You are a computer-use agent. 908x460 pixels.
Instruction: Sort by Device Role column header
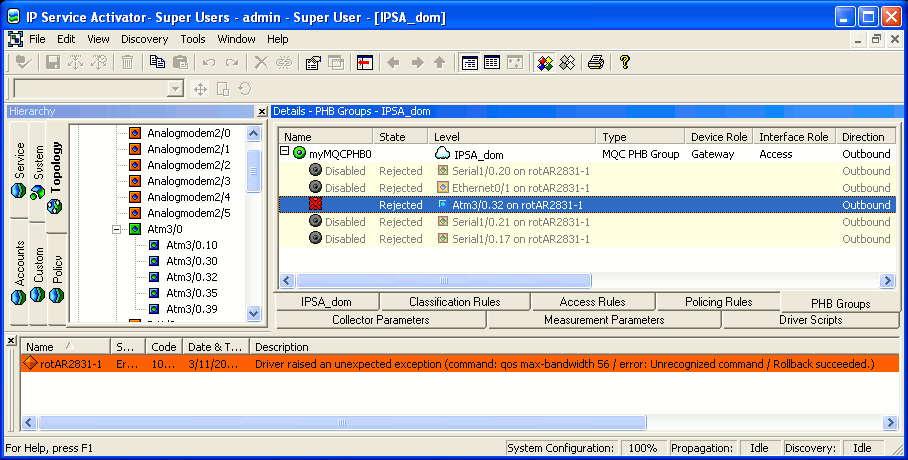(x=719, y=137)
